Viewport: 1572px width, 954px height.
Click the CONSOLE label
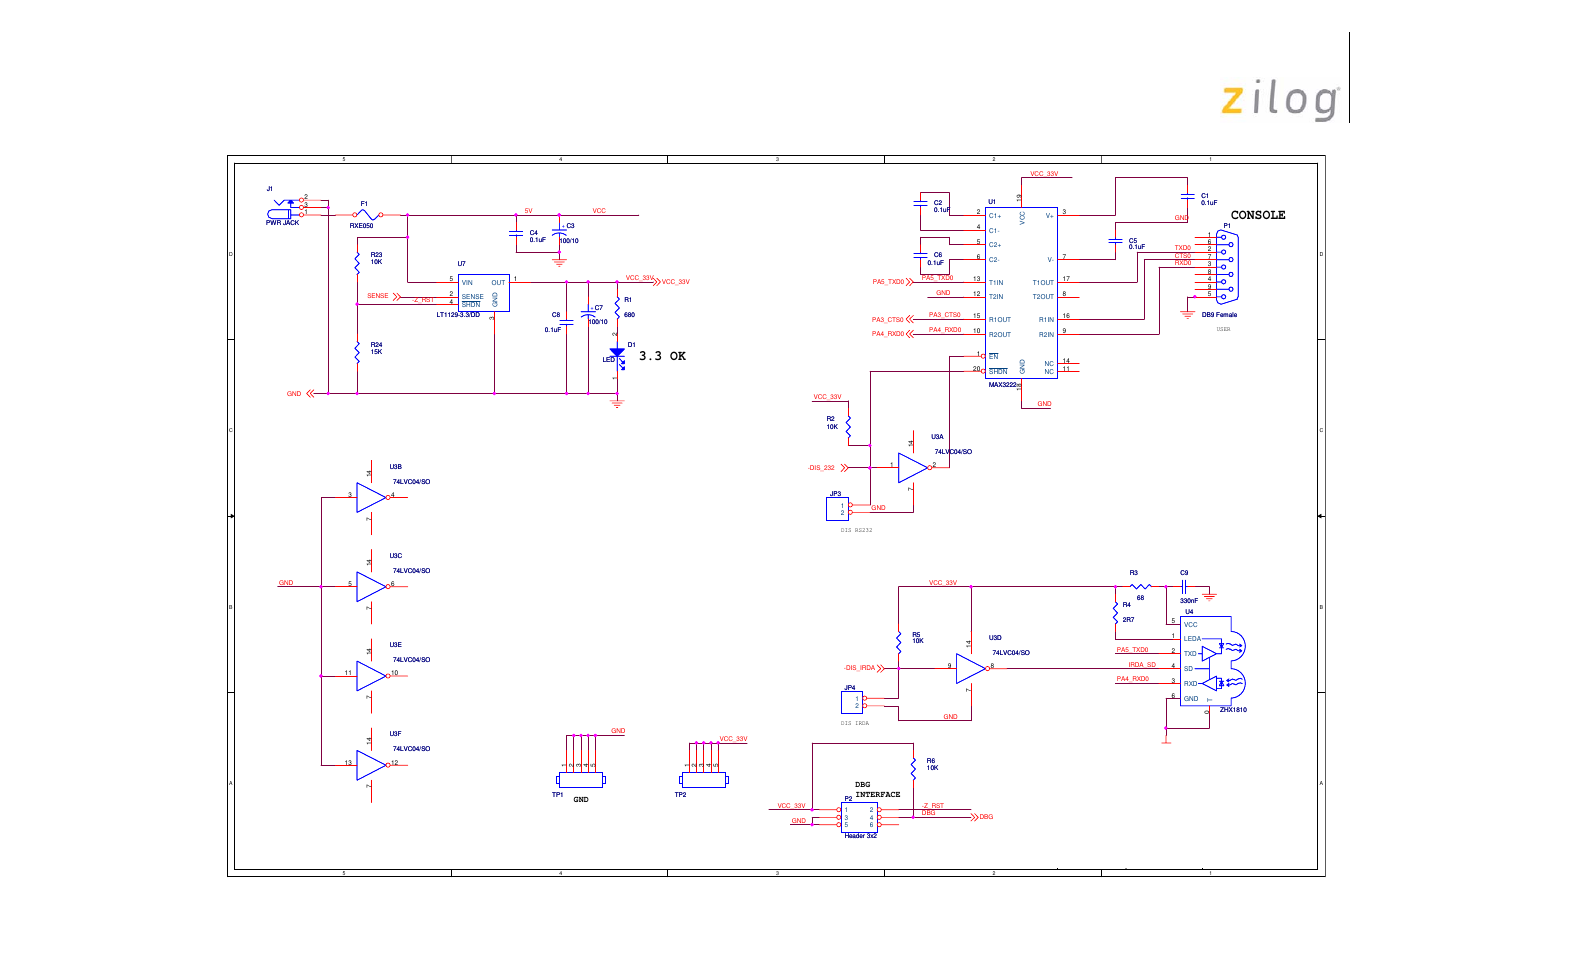[x=1258, y=215]
